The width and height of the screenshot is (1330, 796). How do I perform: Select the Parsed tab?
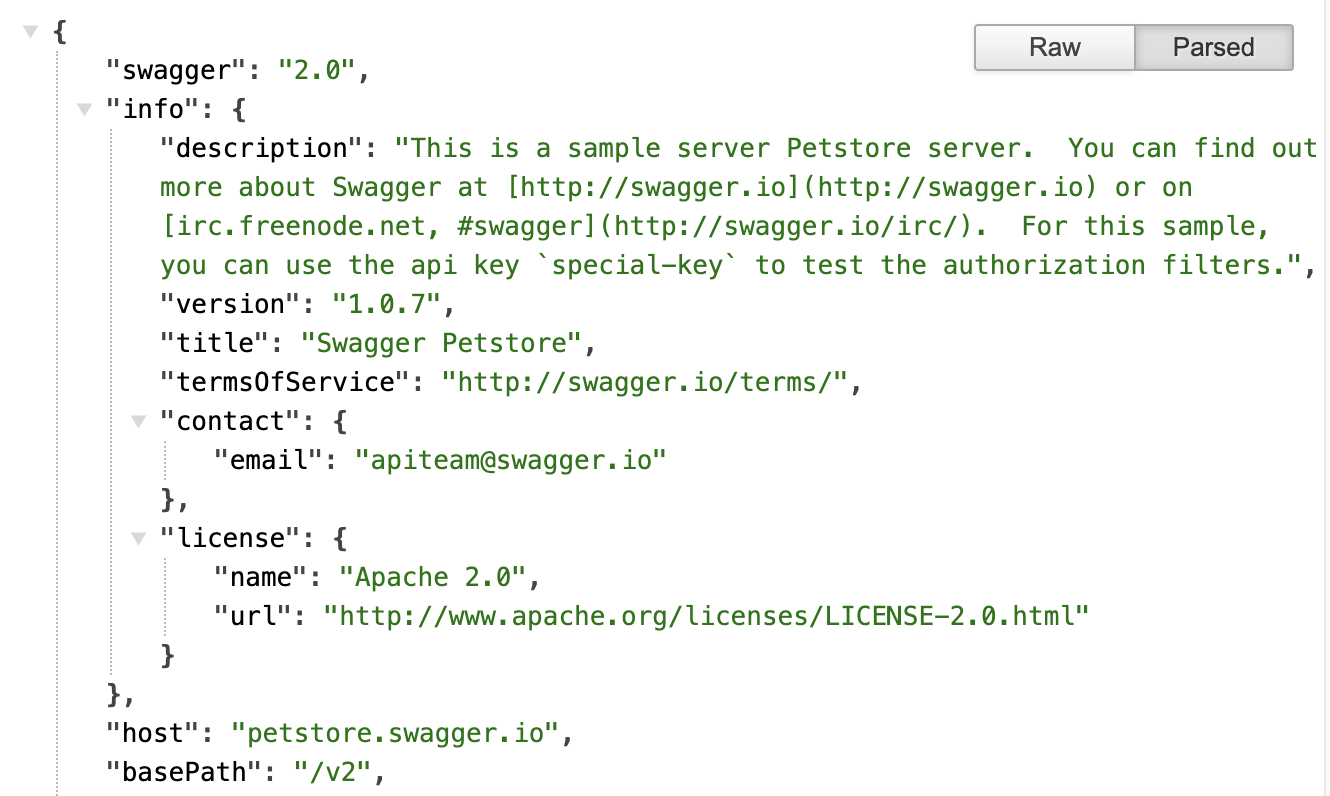[x=1214, y=47]
